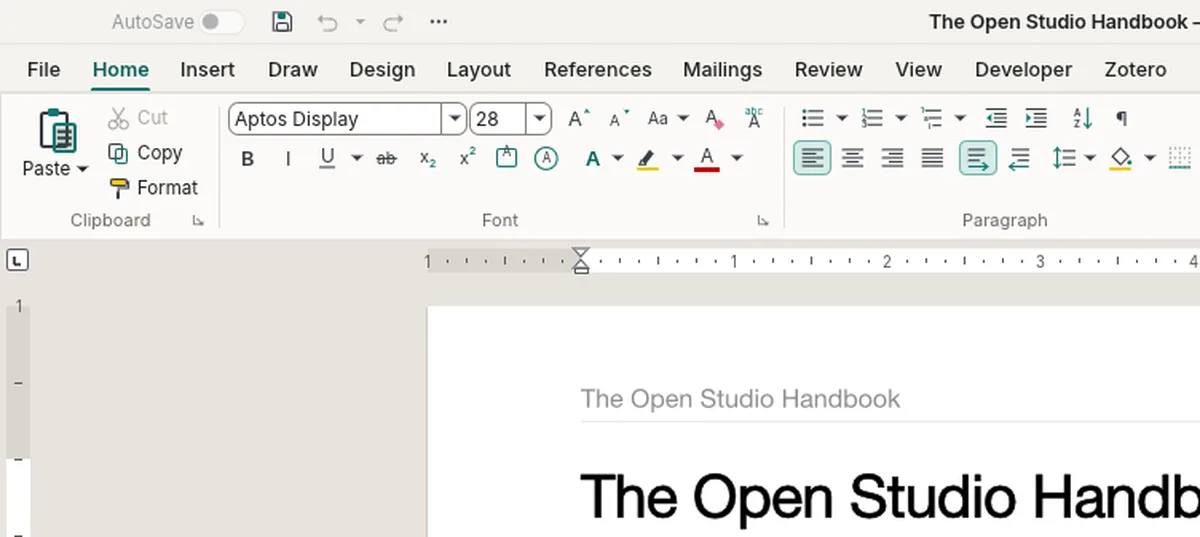Toggle underline formatting
This screenshot has height=537, width=1200.
point(327,158)
